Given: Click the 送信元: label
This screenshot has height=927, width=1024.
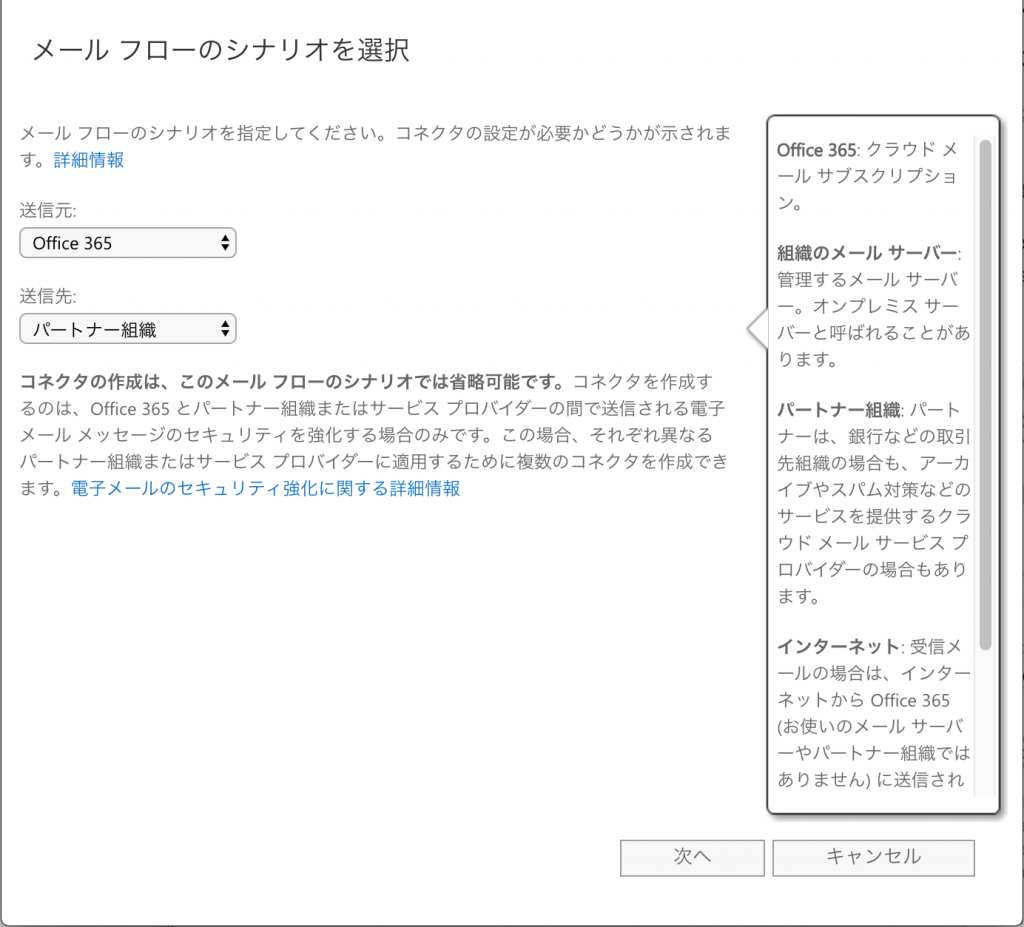Looking at the screenshot, I should tap(48, 210).
